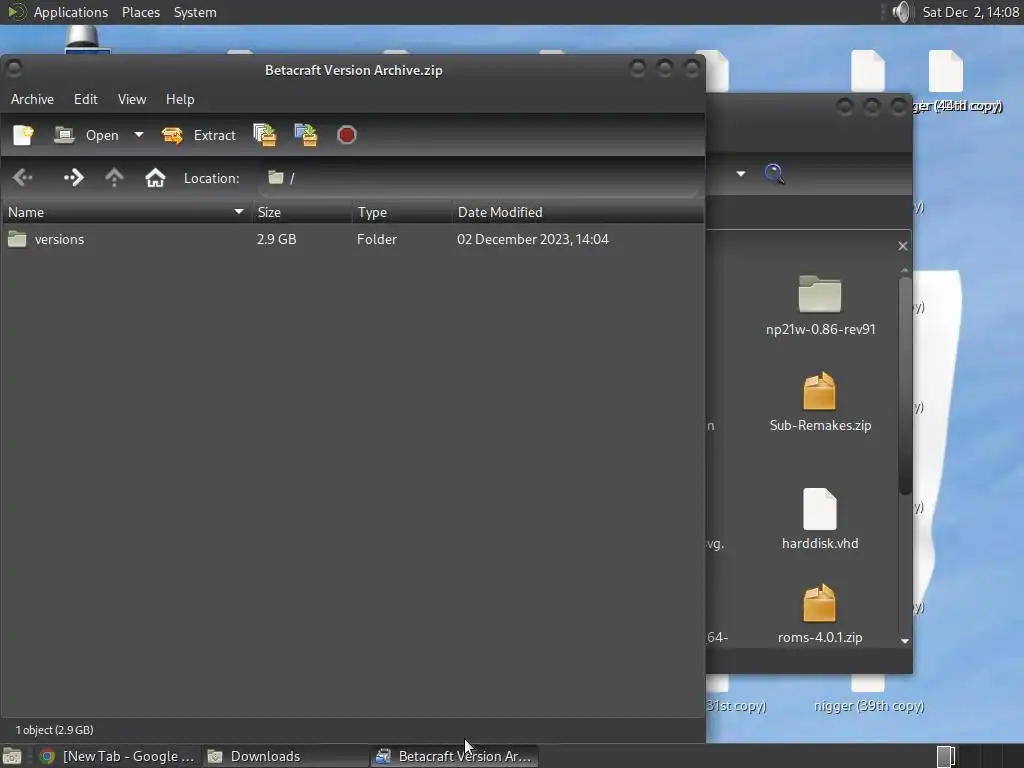Click the search magnifier icon in Downloads window
Image resolution: width=1024 pixels, height=768 pixels.
tap(775, 174)
